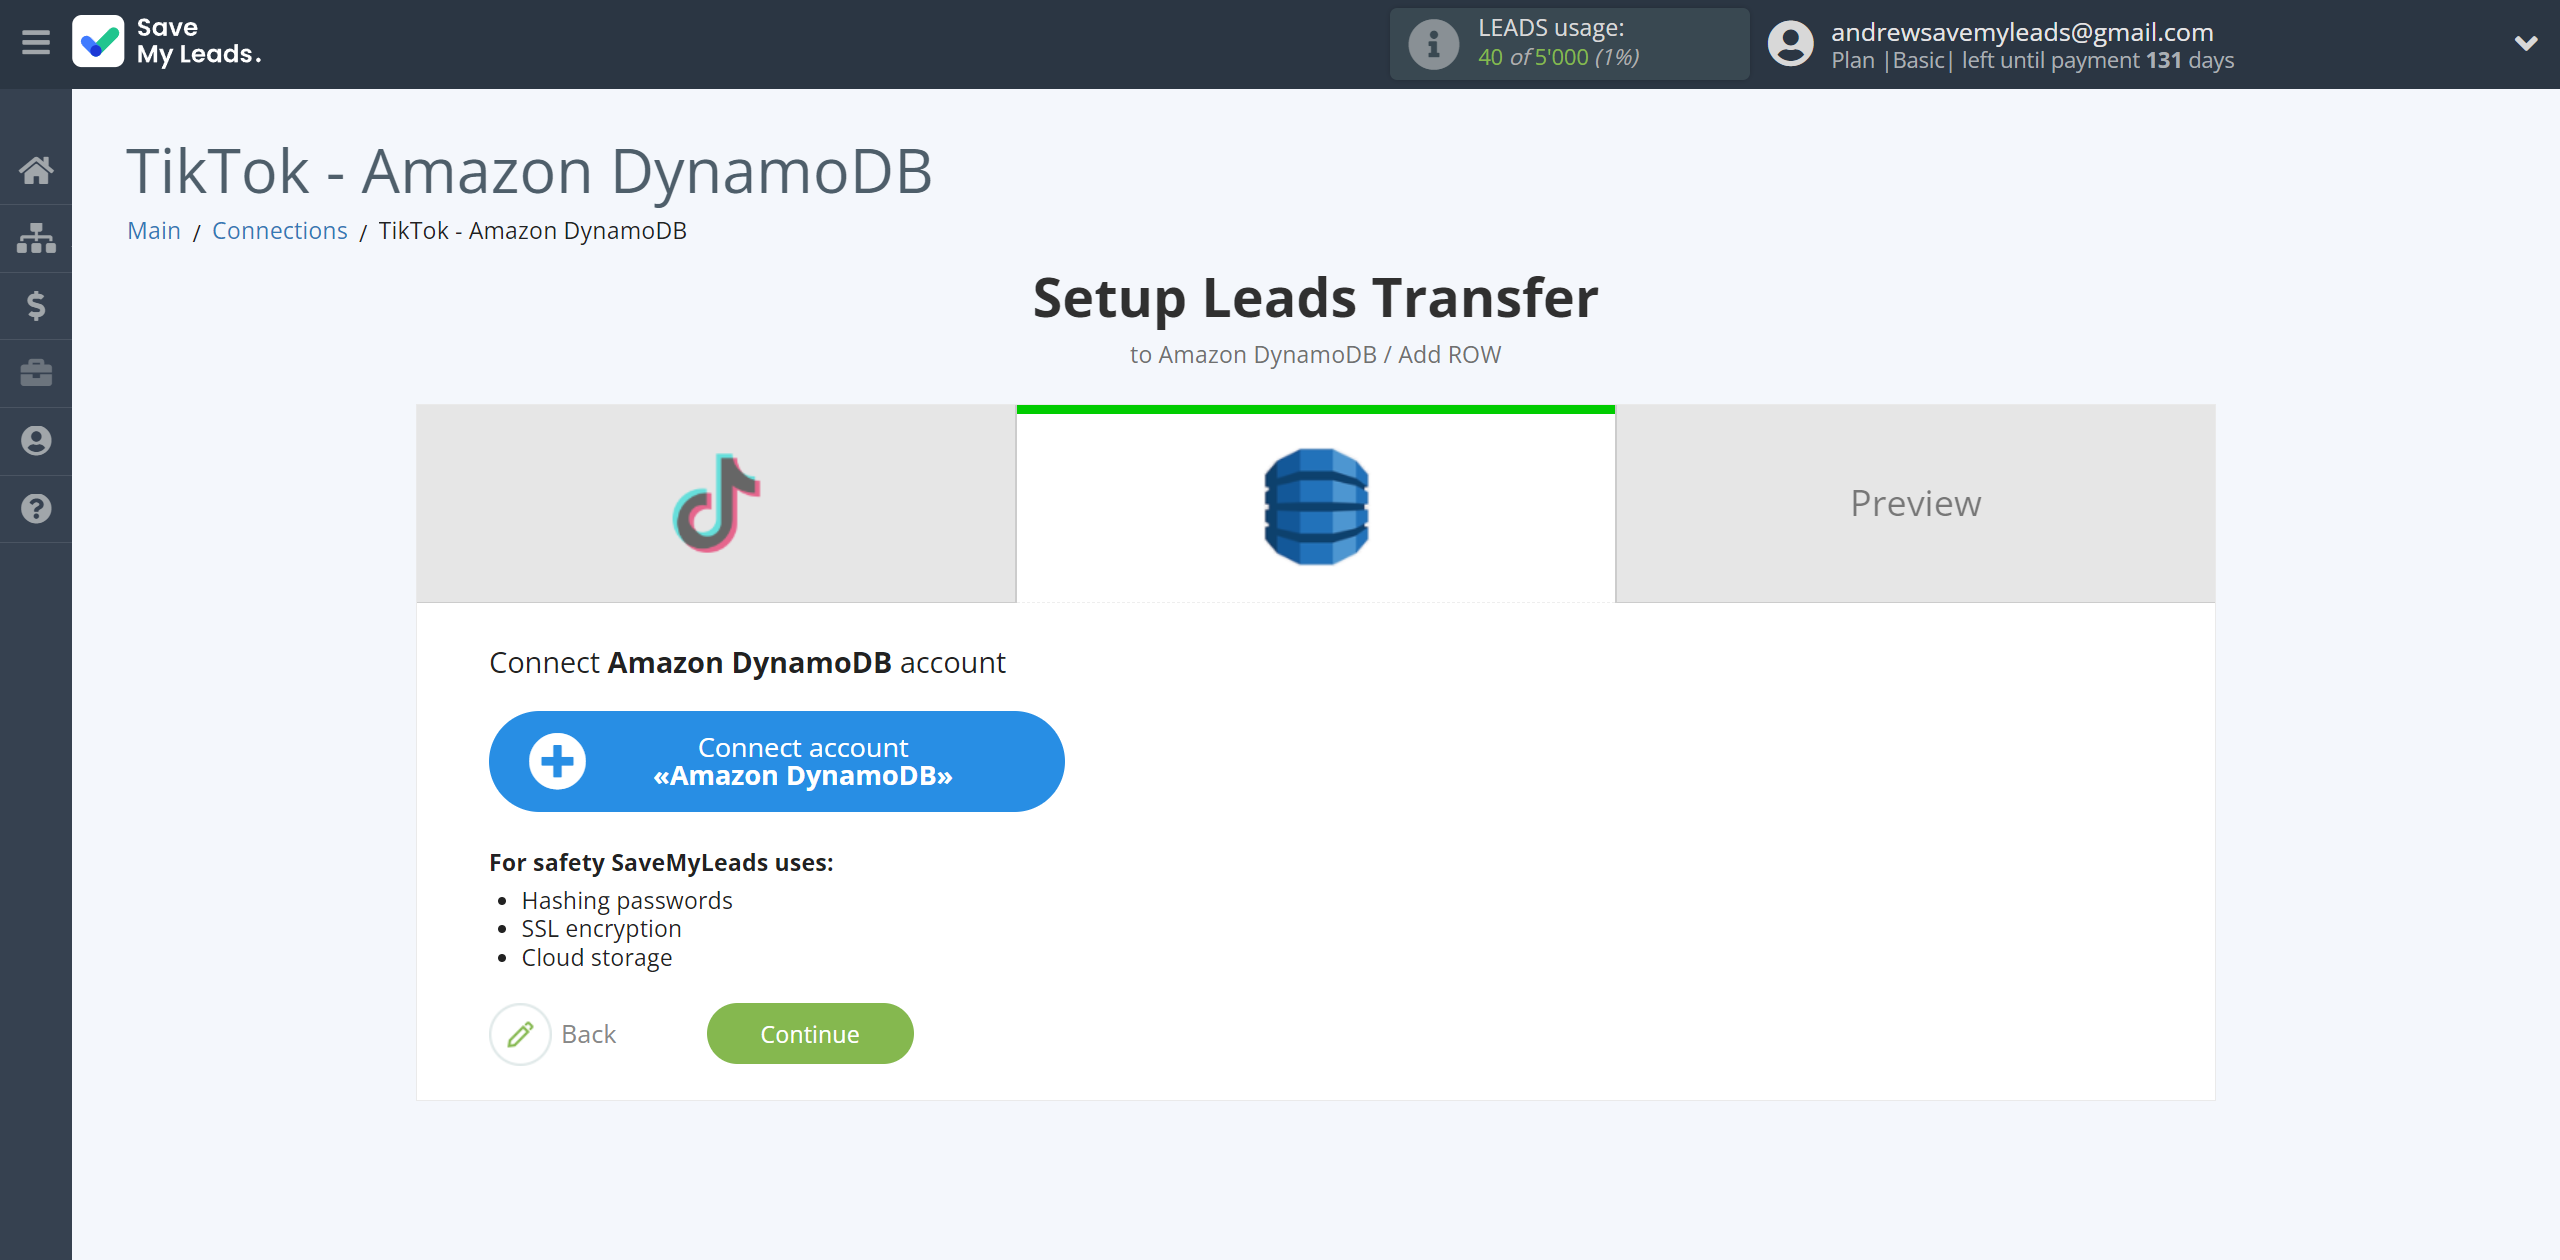
Task: Click the hamburger menu icon
Action: coord(36,42)
